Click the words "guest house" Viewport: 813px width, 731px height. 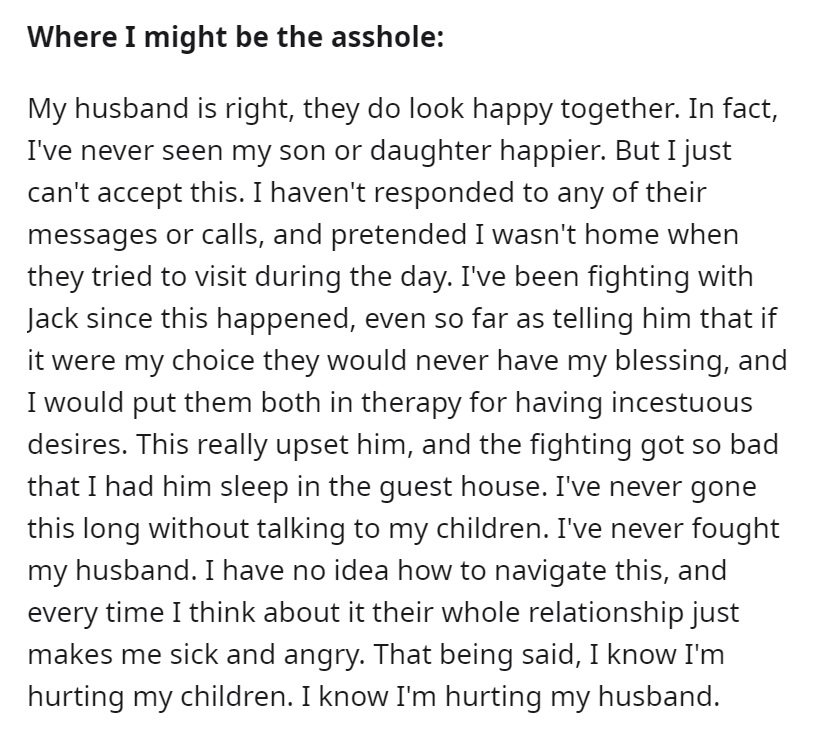pyautogui.click(x=462, y=487)
